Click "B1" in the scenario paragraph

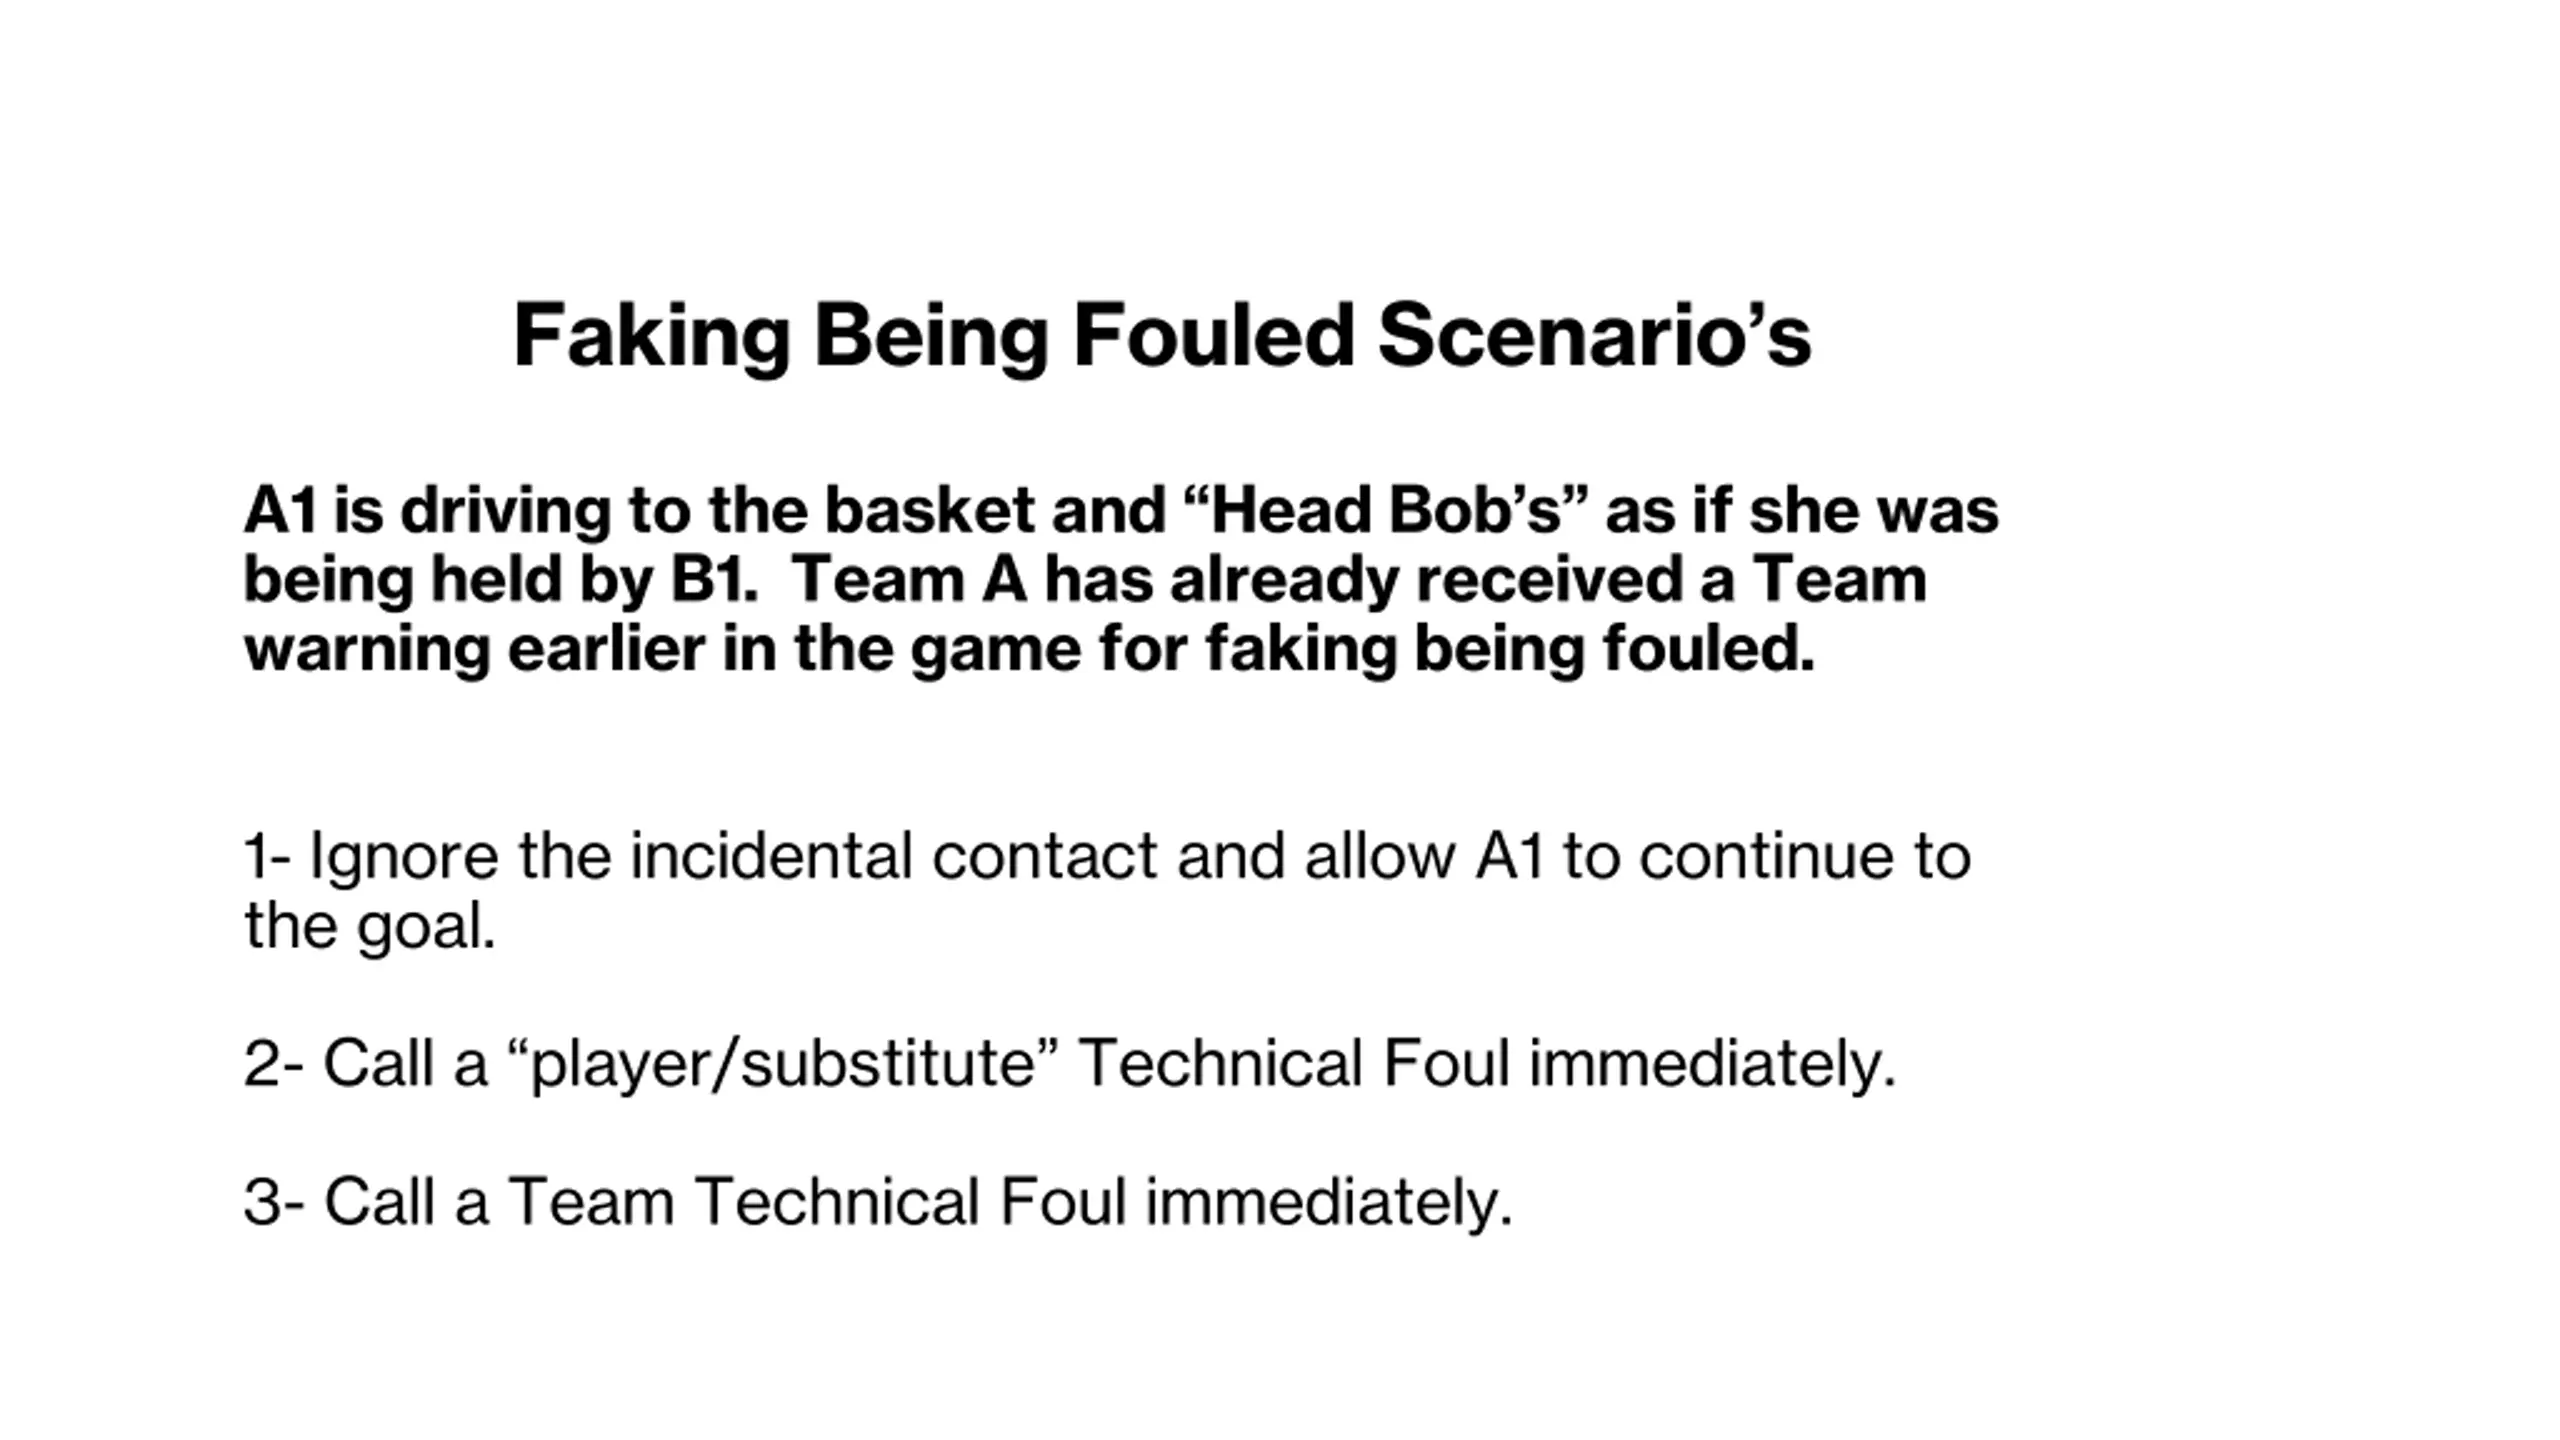(x=713, y=580)
